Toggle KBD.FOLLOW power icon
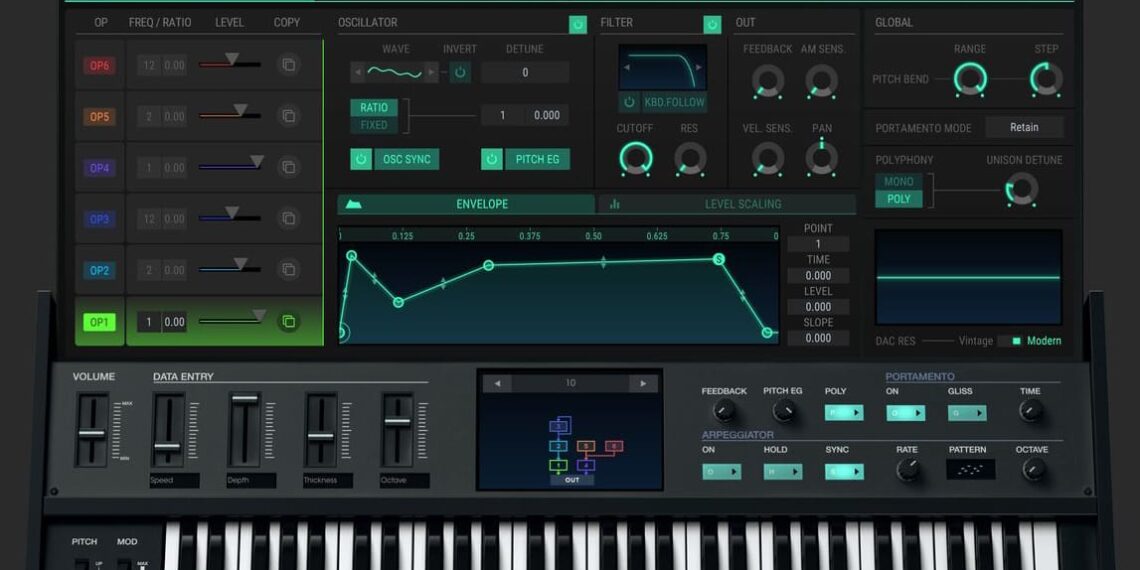 point(630,103)
